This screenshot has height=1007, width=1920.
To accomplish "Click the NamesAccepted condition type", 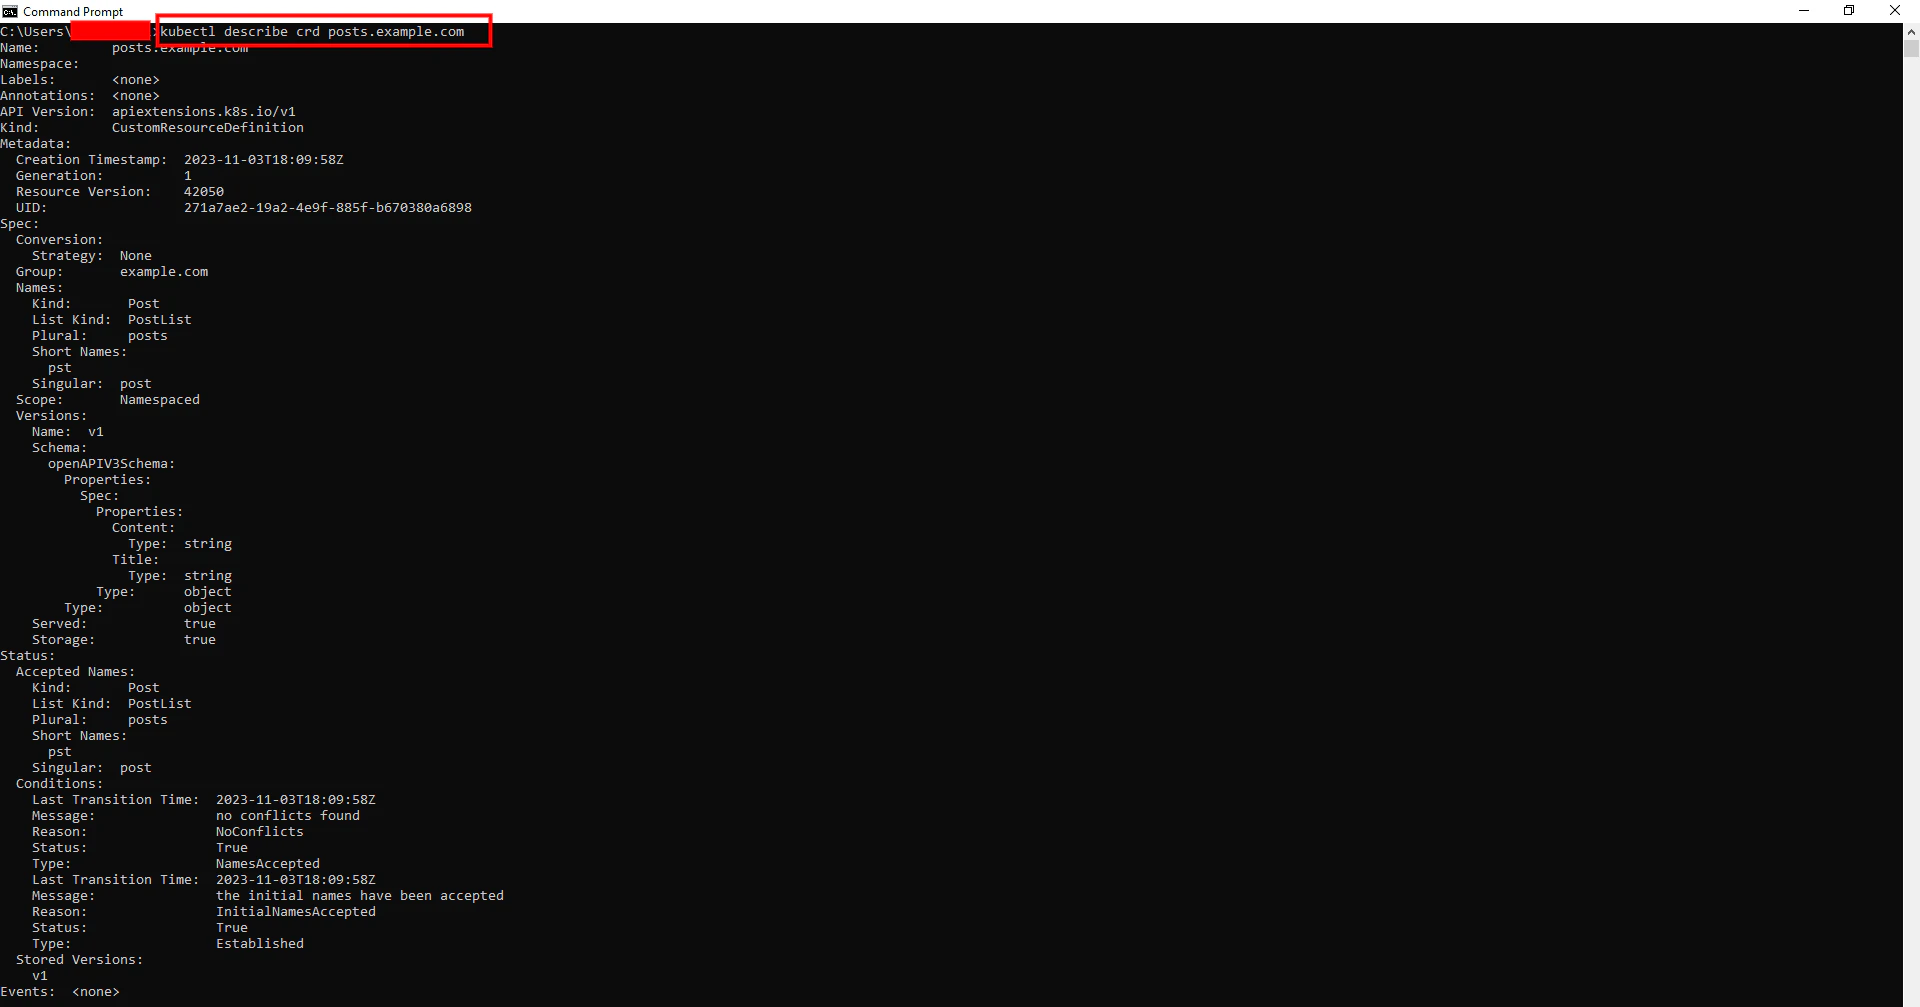I will pos(267,864).
